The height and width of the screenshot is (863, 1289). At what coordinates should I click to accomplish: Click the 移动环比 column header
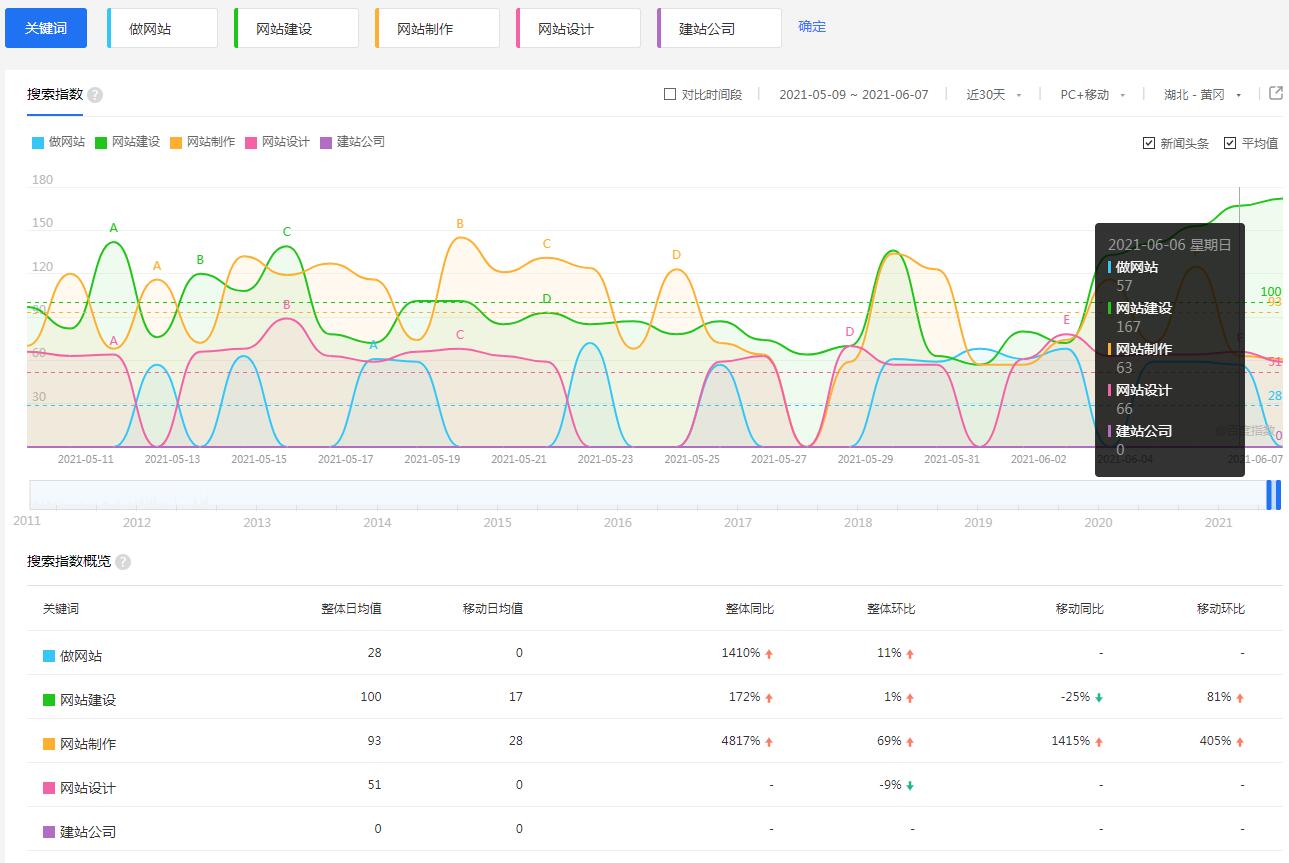(1221, 609)
